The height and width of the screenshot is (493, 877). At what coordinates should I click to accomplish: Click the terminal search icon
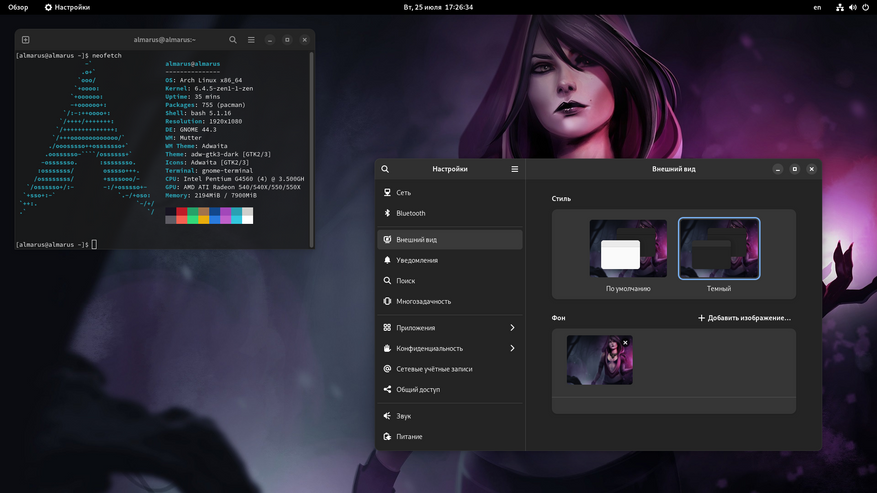point(233,40)
